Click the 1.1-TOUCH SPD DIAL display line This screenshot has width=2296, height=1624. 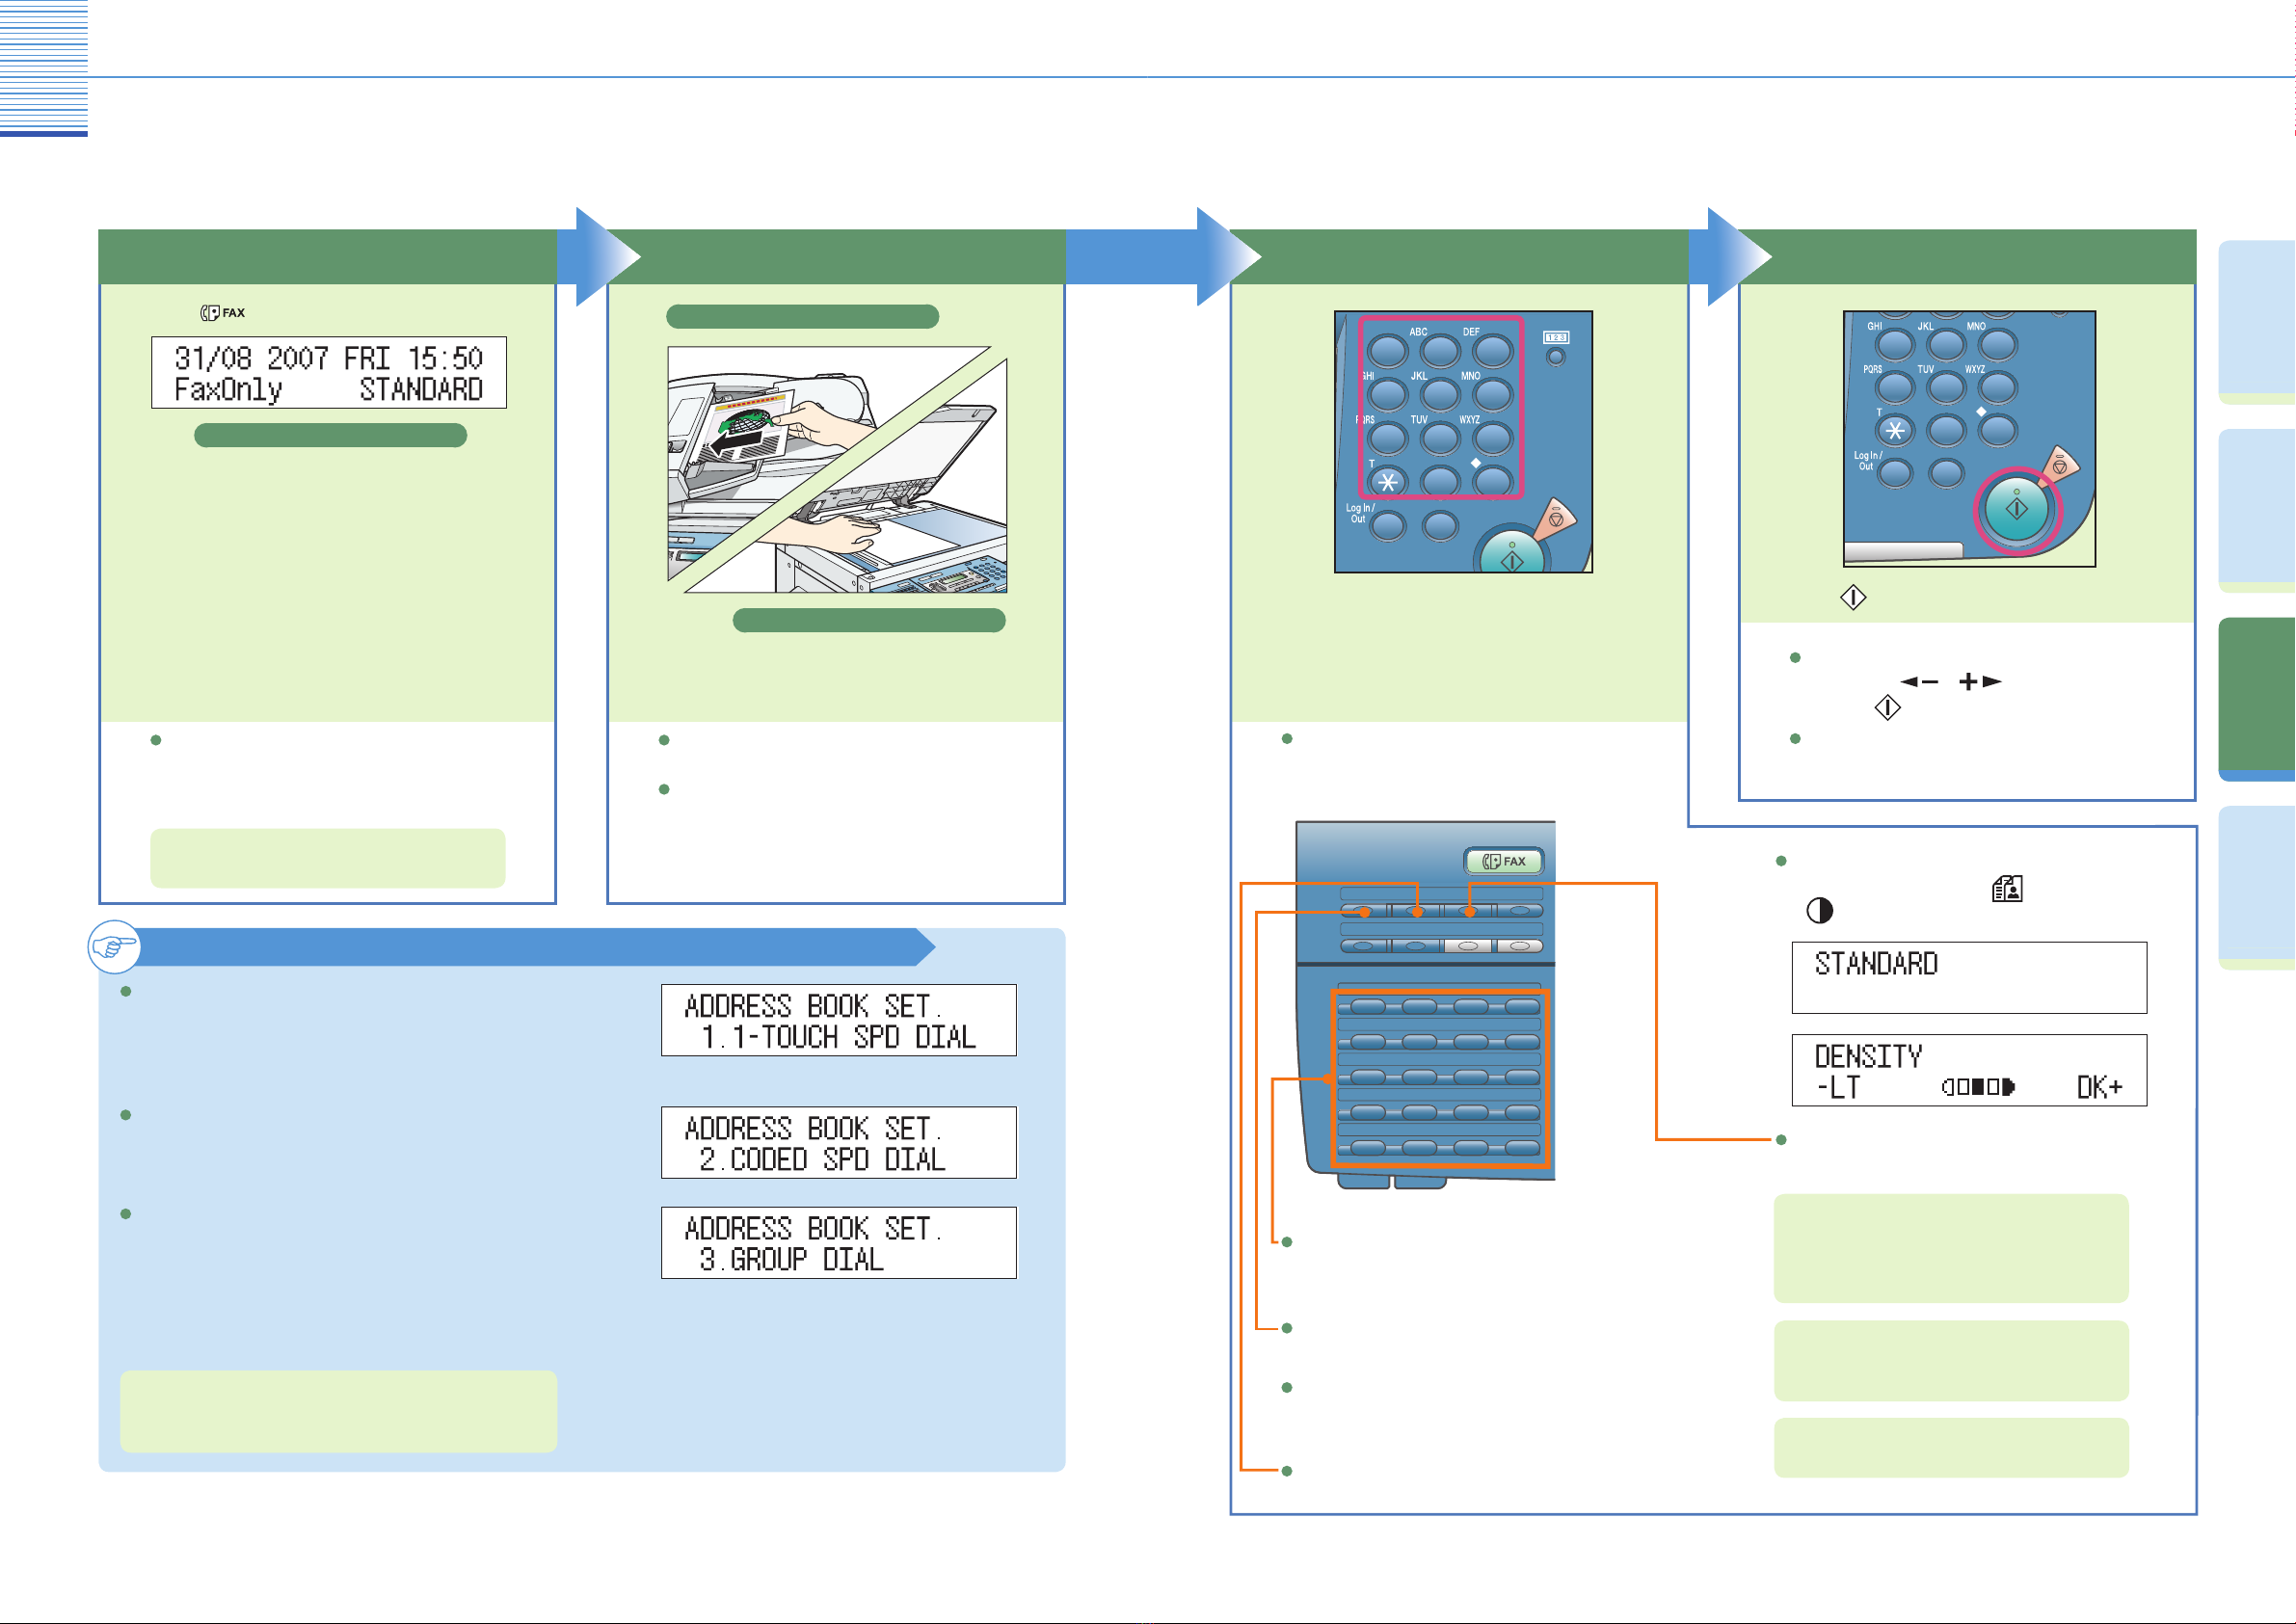pyautogui.click(x=838, y=1037)
